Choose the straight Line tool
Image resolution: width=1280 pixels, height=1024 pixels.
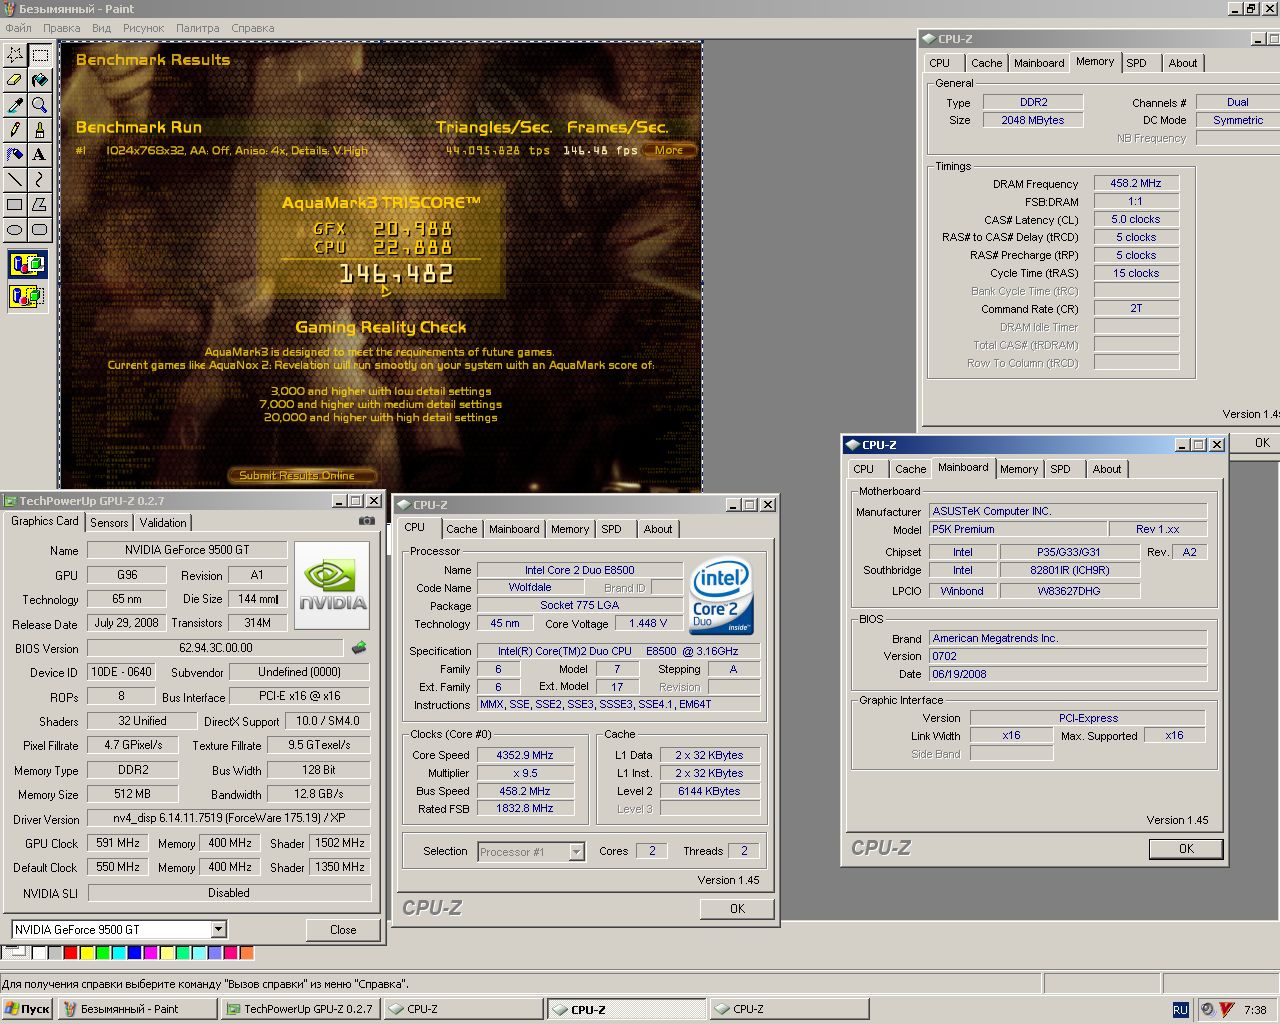[x=15, y=179]
